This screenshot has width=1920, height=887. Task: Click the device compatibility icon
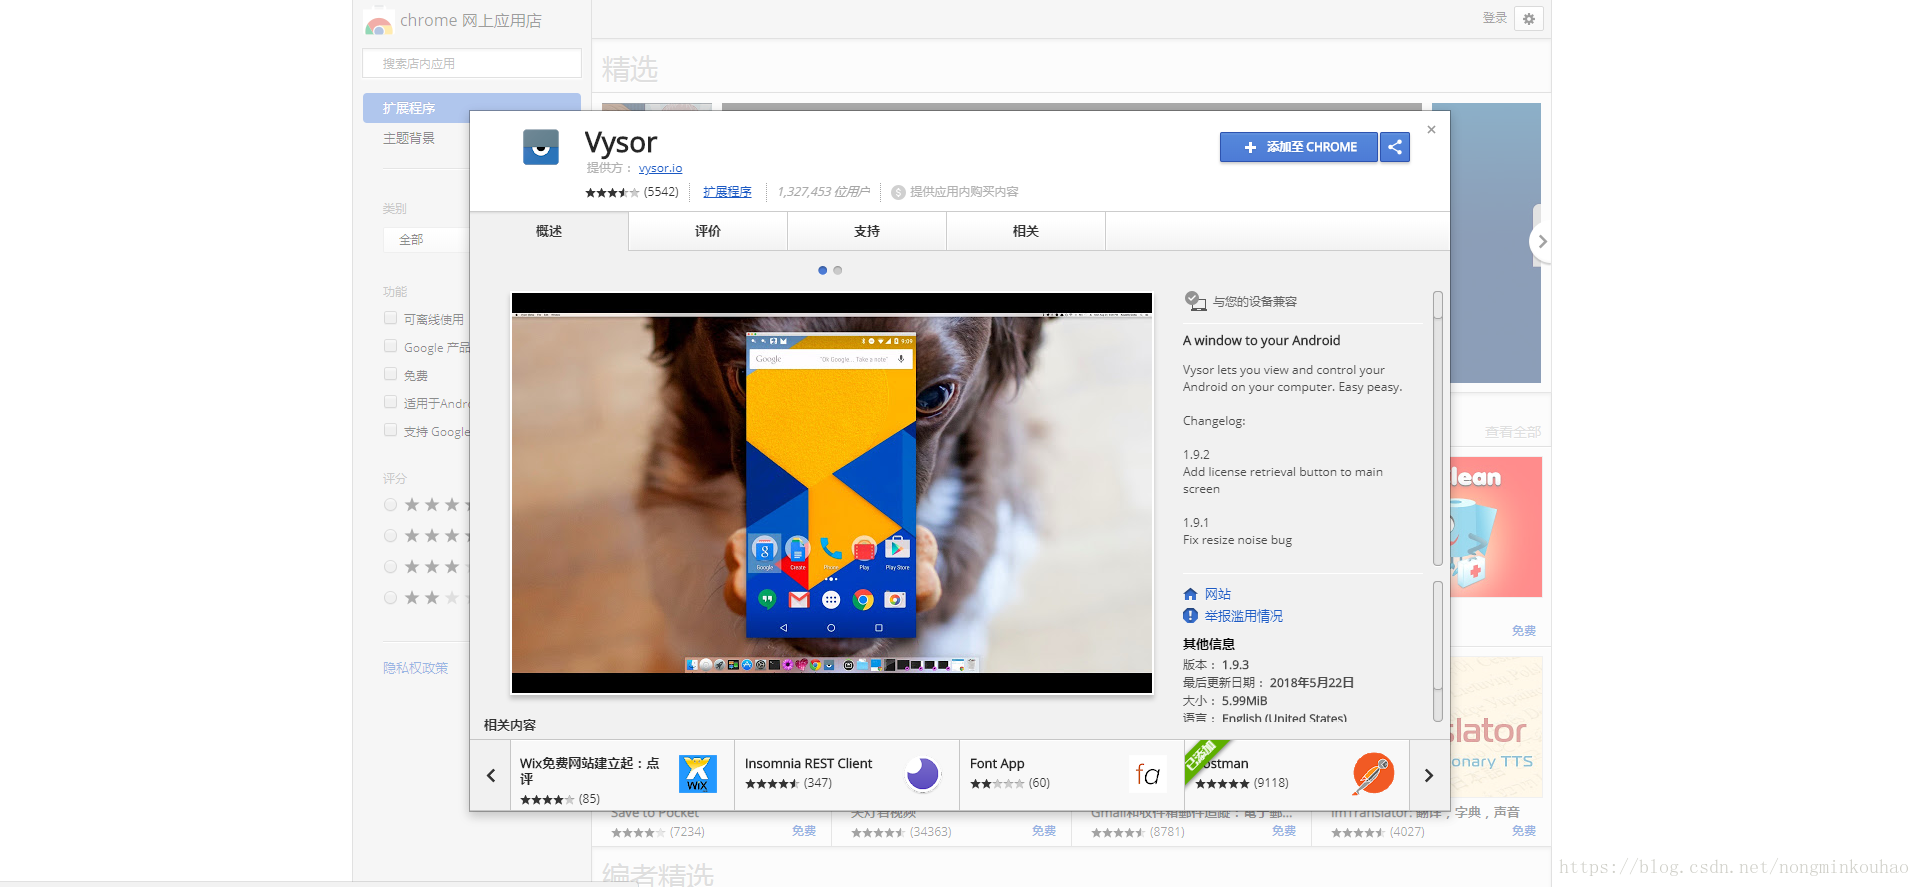point(1195,301)
